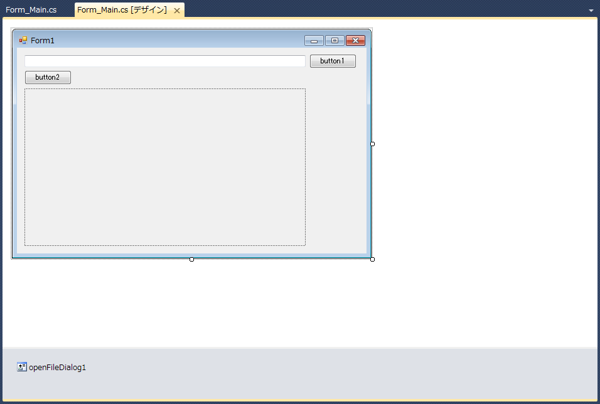This screenshot has height=404, width=600.
Task: Click the Form1 maximize button
Action: coord(334,41)
